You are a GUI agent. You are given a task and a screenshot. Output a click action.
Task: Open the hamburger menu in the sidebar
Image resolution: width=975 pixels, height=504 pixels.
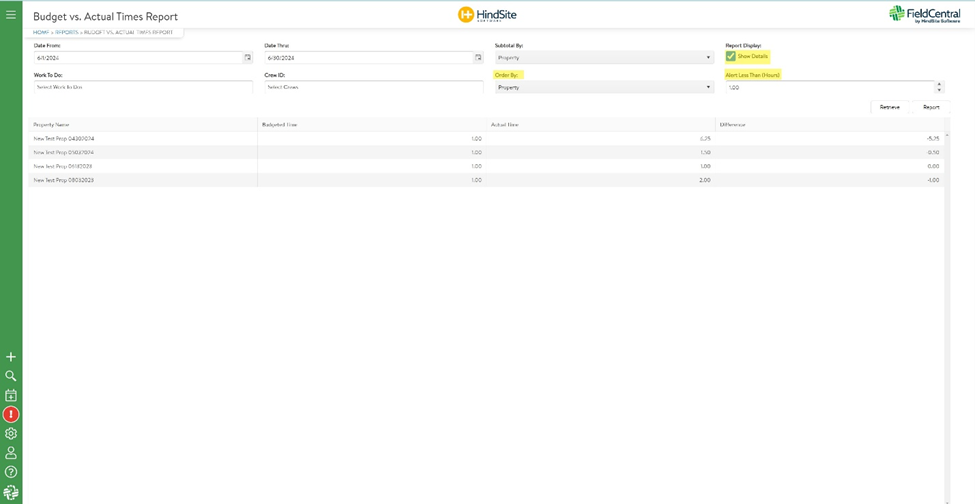click(x=11, y=15)
